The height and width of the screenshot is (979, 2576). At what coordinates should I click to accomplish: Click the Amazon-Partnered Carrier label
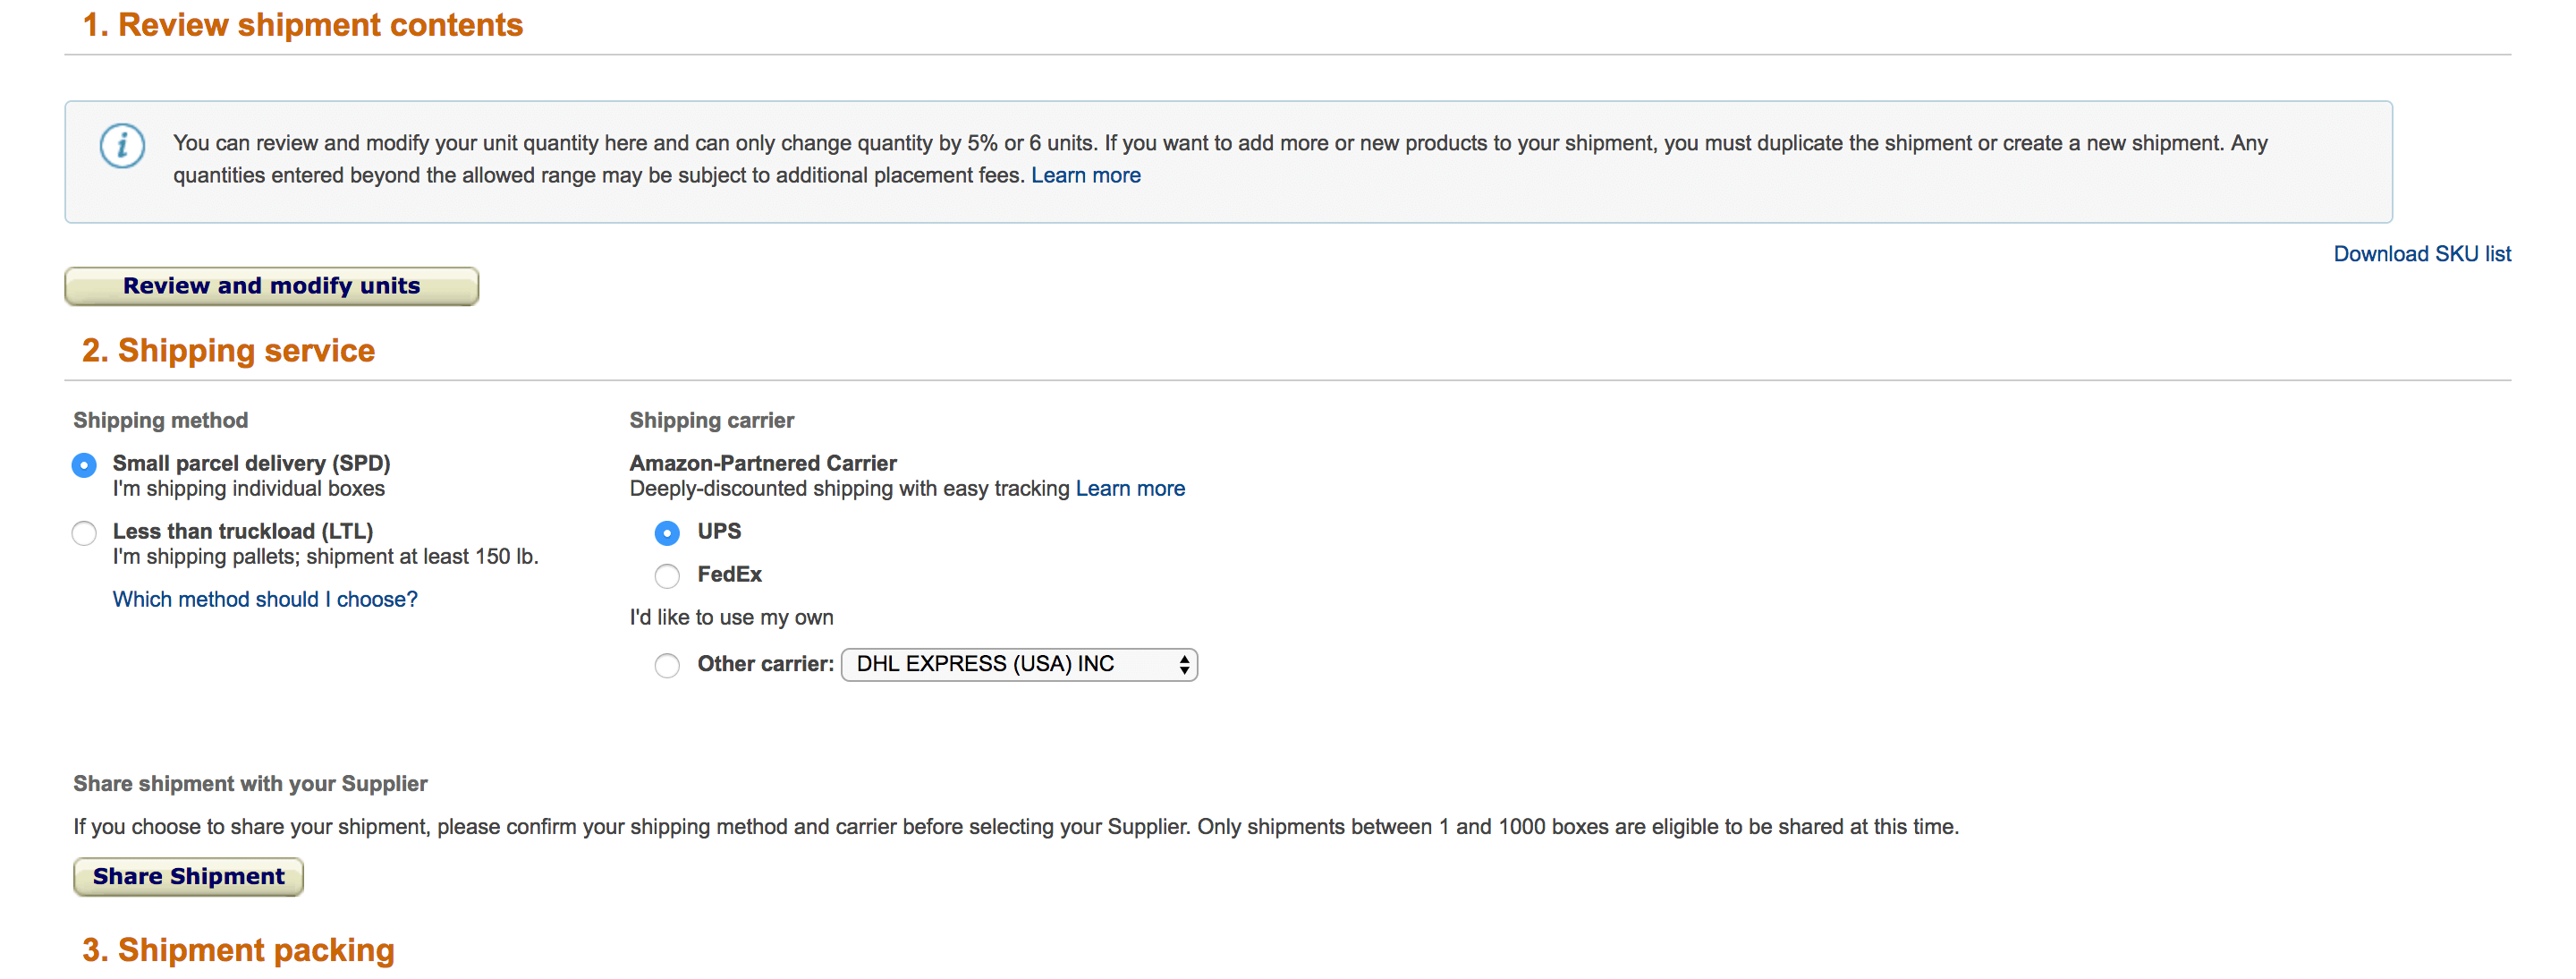pyautogui.click(x=763, y=463)
